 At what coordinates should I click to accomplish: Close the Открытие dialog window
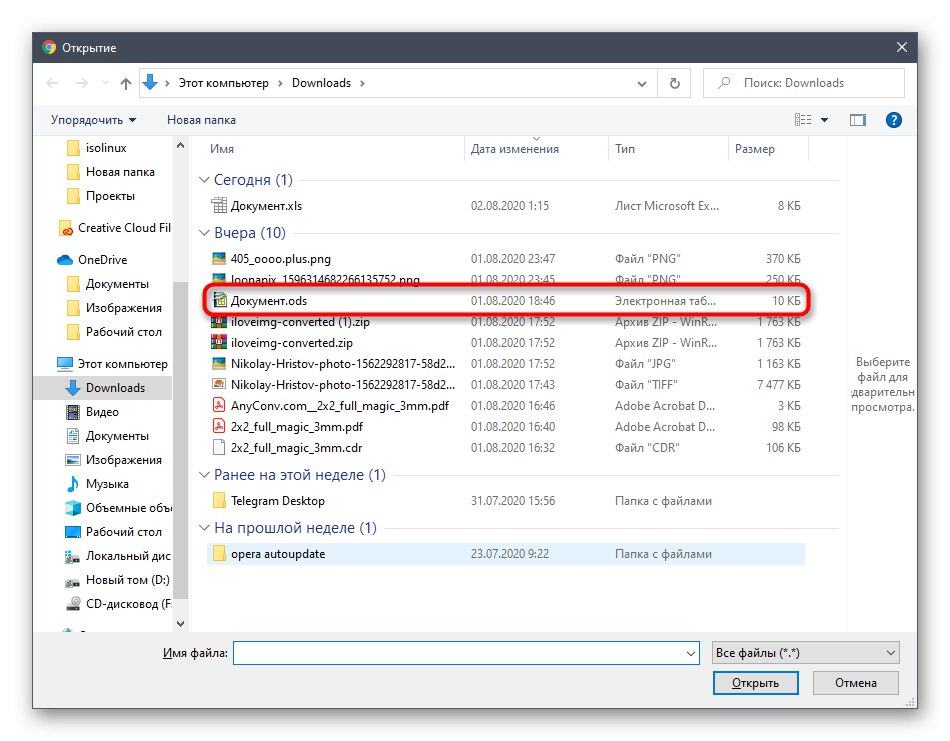902,47
